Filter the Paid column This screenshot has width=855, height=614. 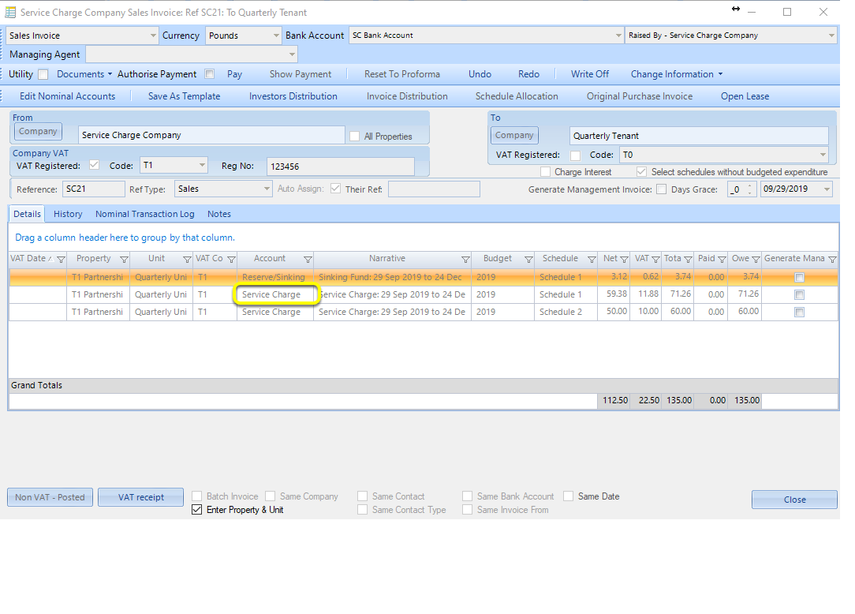coord(722,259)
